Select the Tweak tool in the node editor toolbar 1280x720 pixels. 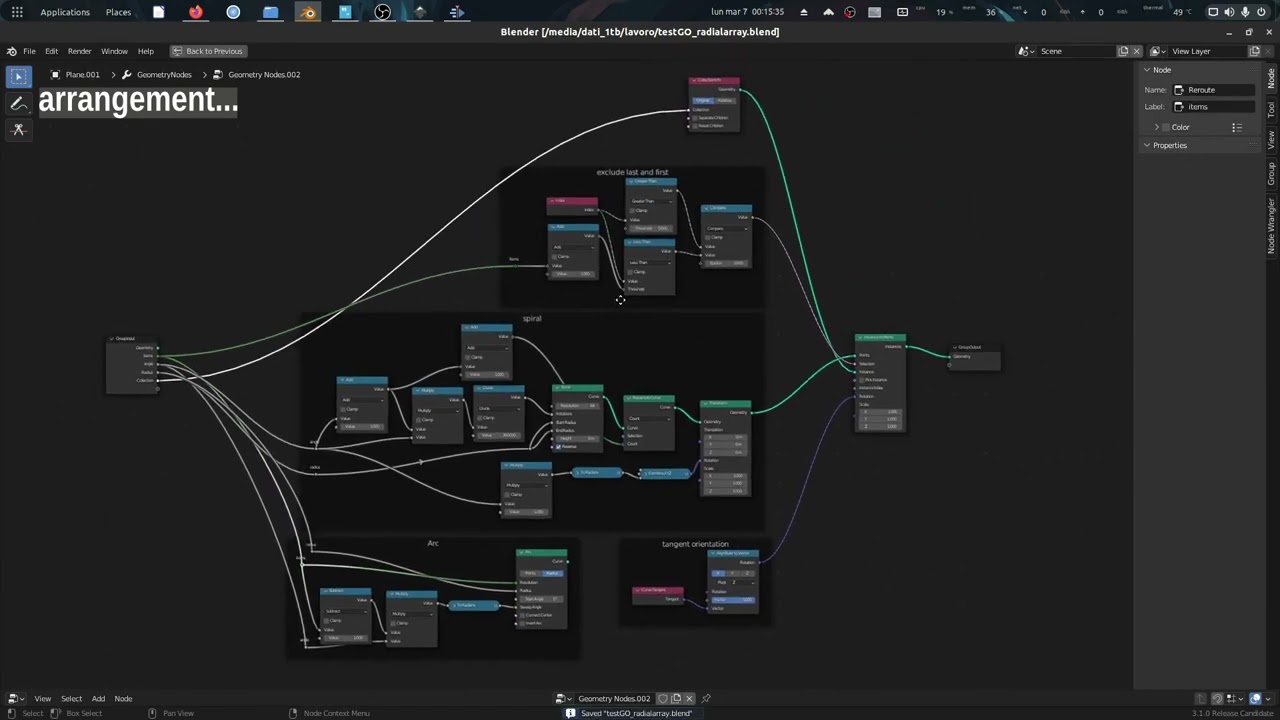pyautogui.click(x=18, y=76)
